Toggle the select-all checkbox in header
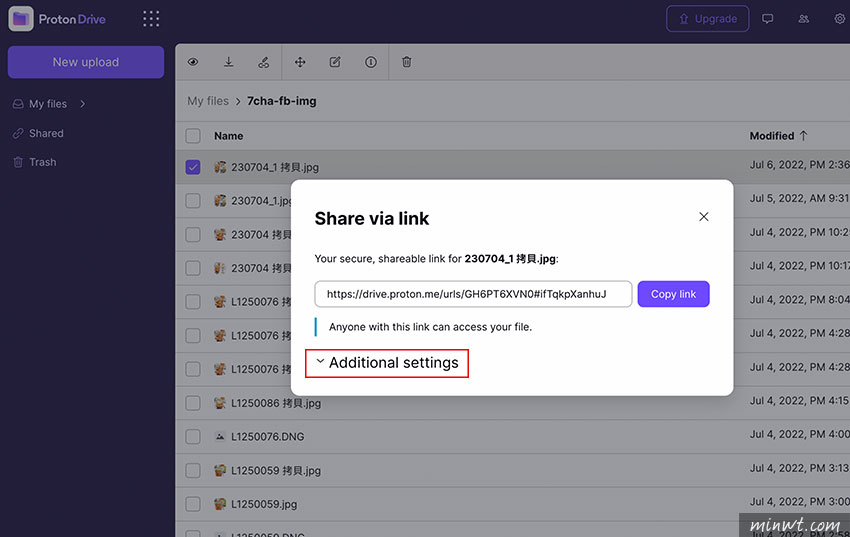This screenshot has width=850, height=537. tap(193, 136)
